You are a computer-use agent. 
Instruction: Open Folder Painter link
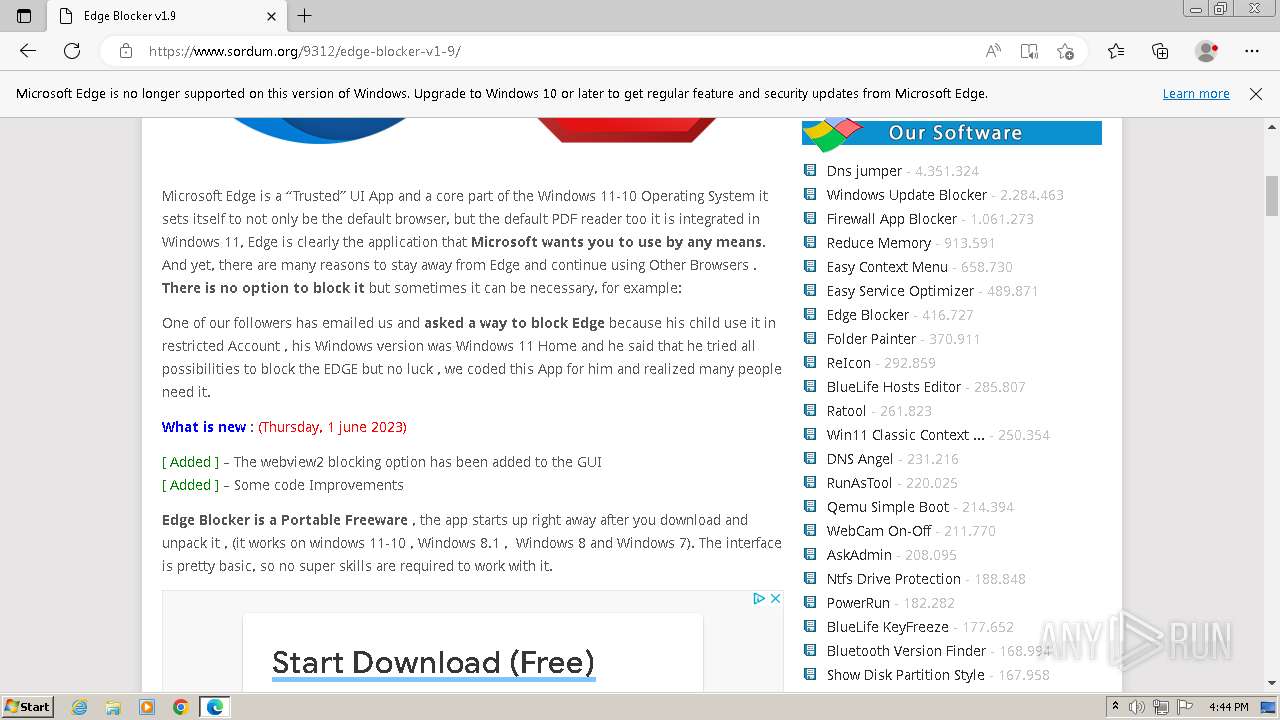[871, 339]
